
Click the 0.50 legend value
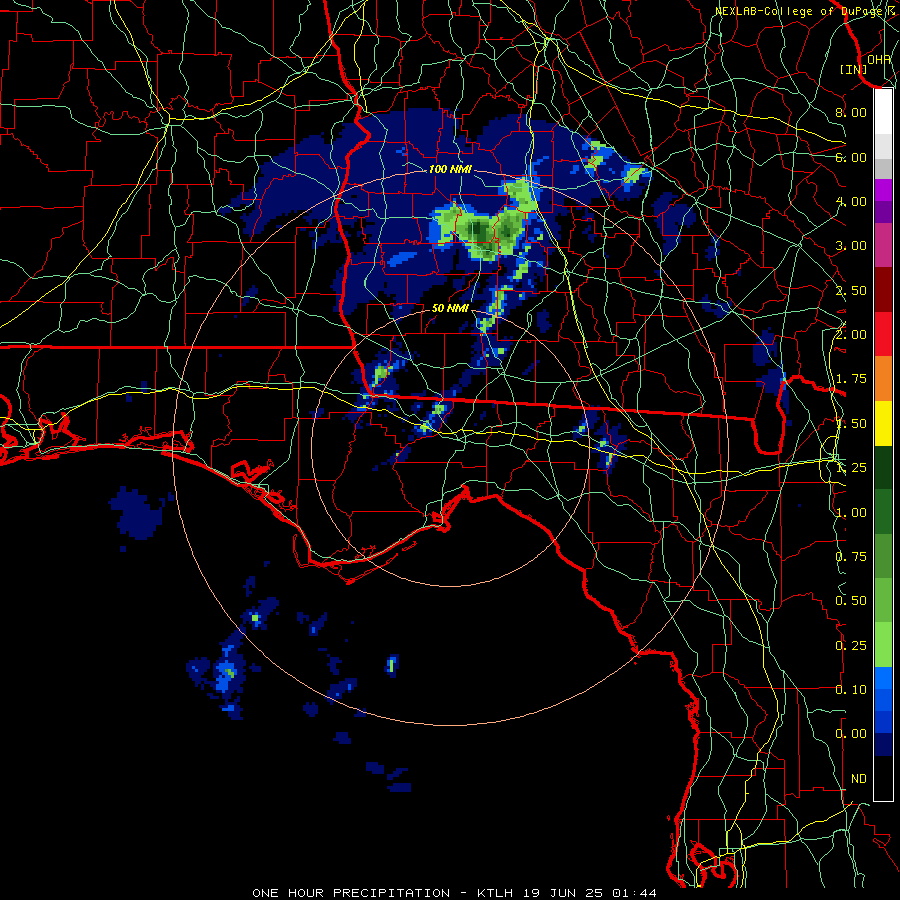pos(851,601)
